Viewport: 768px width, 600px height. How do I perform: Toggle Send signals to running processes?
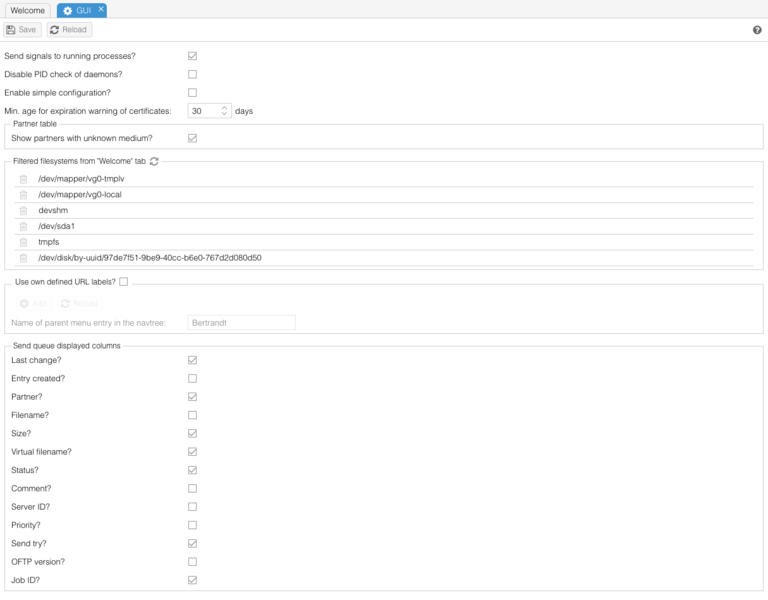pos(193,56)
